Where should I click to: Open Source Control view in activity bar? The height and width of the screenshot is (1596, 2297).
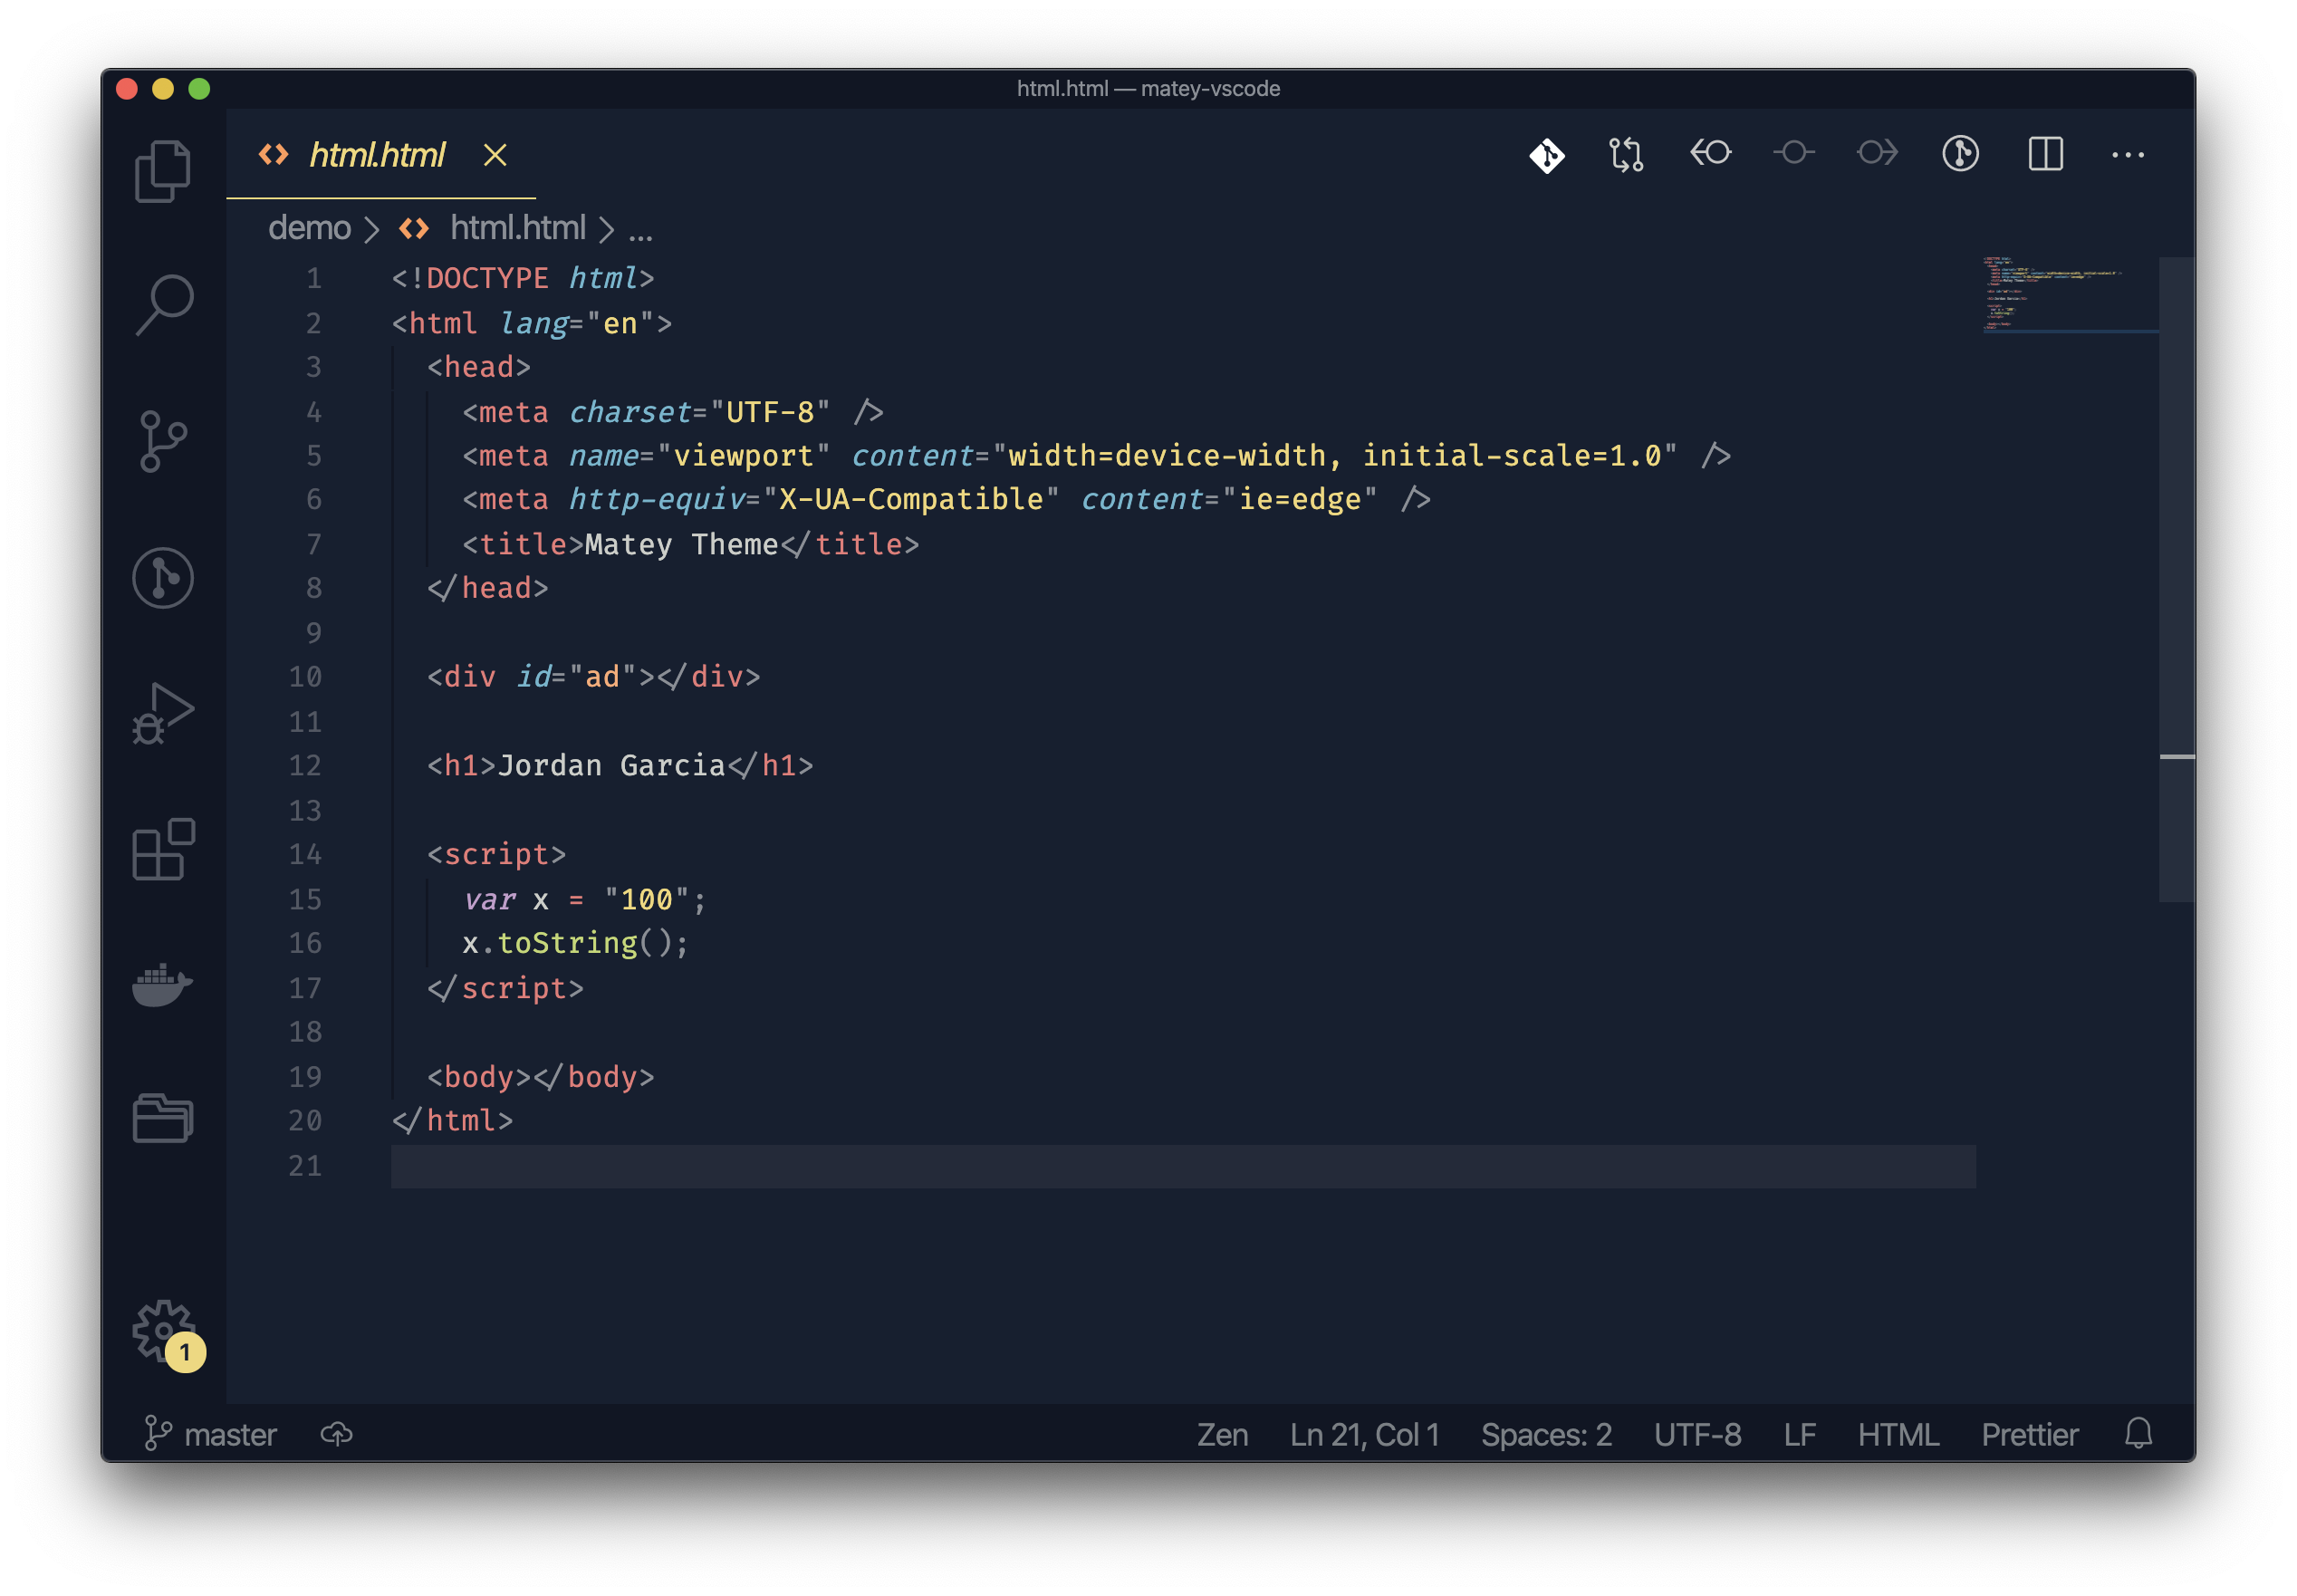(162, 441)
